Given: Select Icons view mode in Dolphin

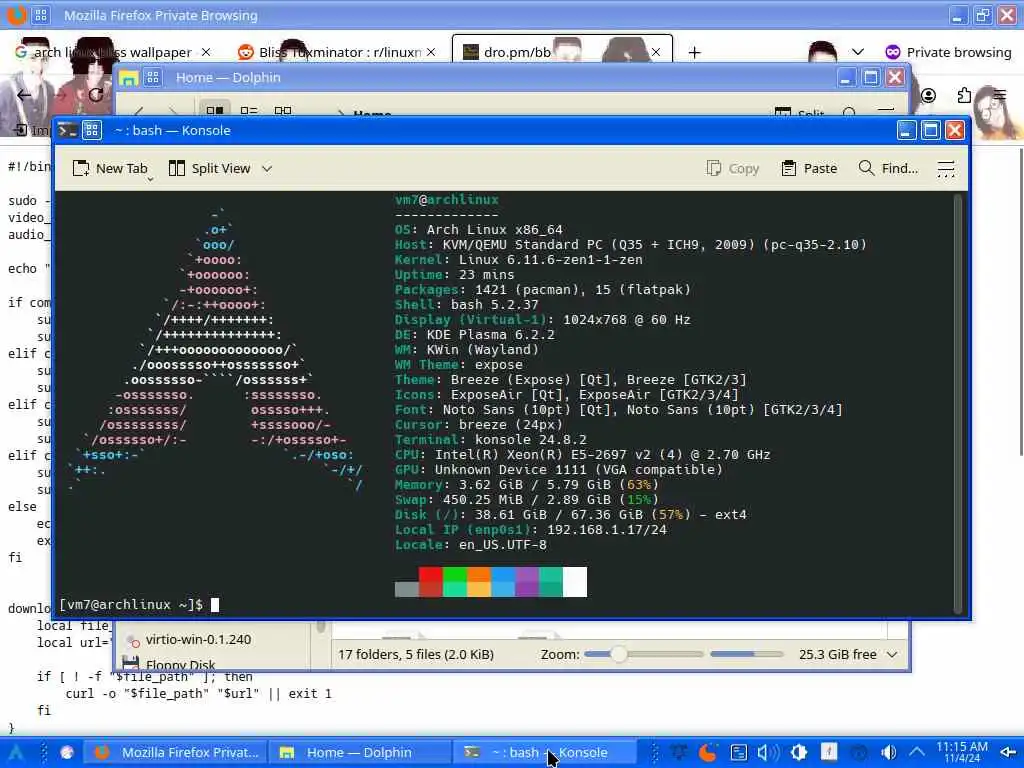Looking at the screenshot, I should click(x=215, y=110).
